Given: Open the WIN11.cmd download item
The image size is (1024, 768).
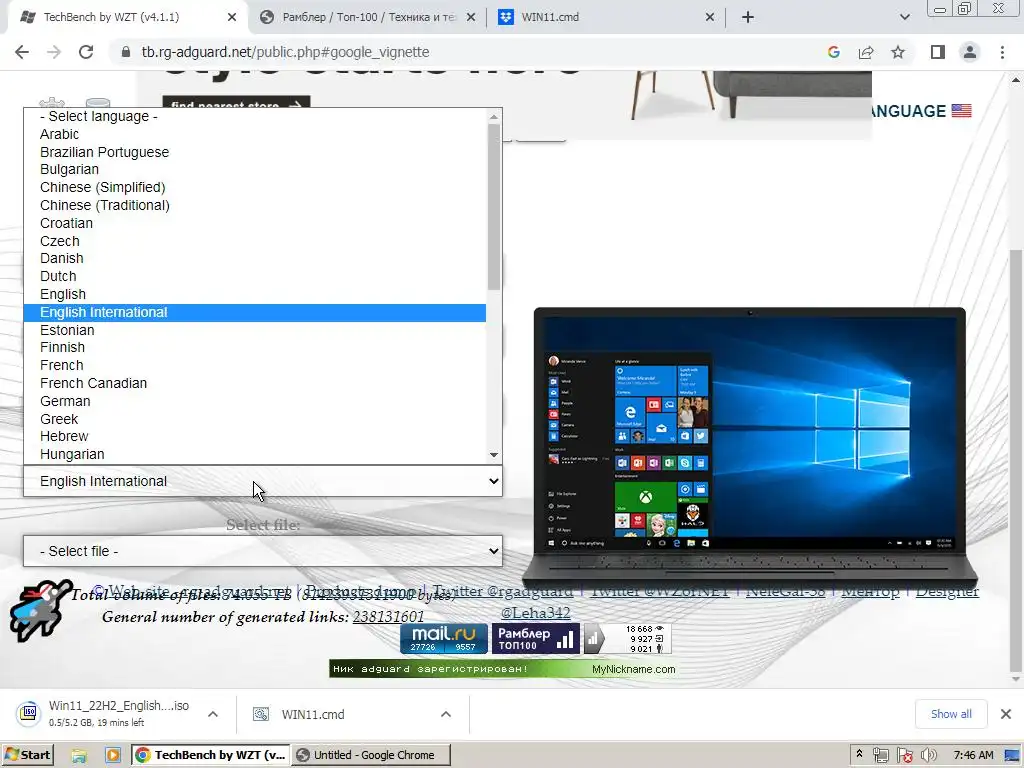Looking at the screenshot, I should [299, 714].
